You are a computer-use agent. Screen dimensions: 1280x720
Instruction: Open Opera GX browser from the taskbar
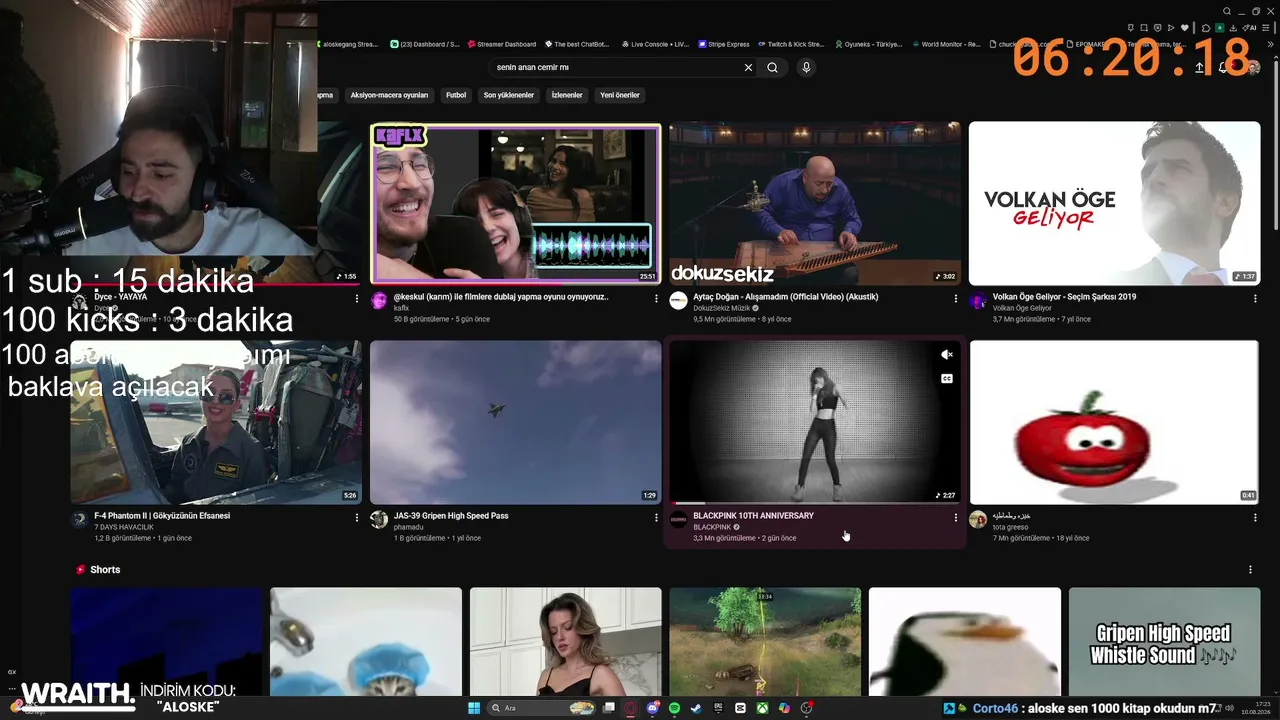630,708
